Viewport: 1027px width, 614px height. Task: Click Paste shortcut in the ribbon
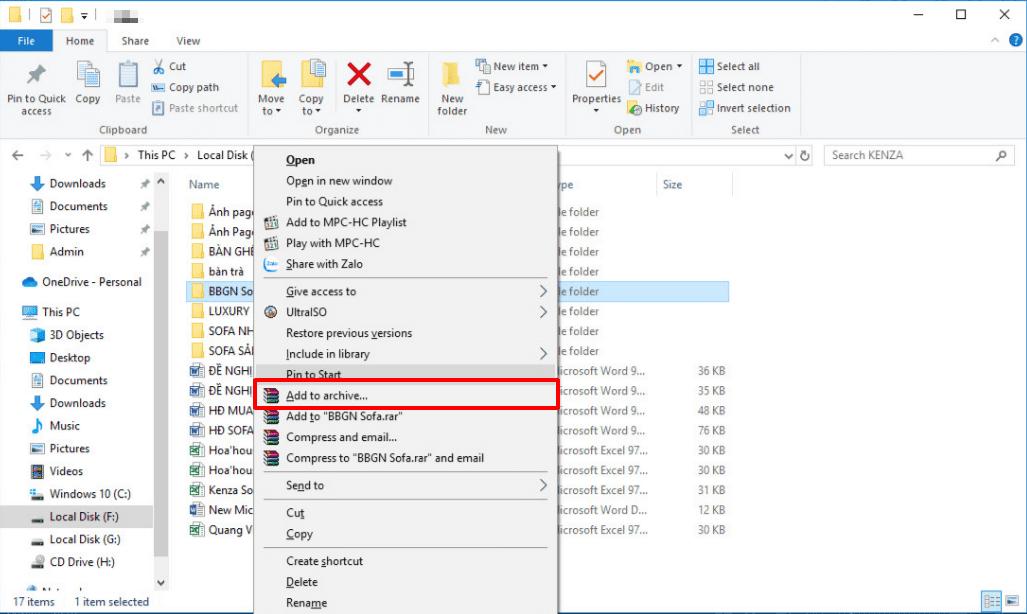[x=195, y=108]
